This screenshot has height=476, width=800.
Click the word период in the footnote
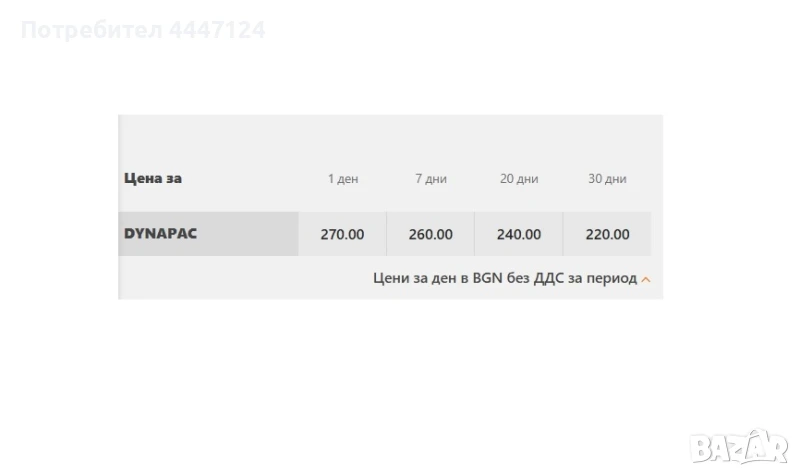(611, 278)
